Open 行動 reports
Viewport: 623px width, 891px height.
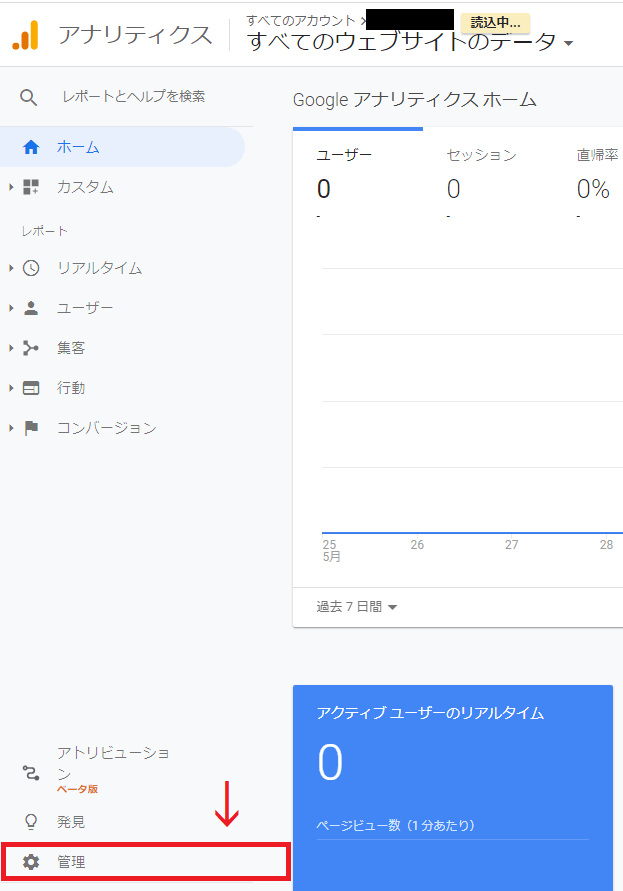click(x=71, y=388)
